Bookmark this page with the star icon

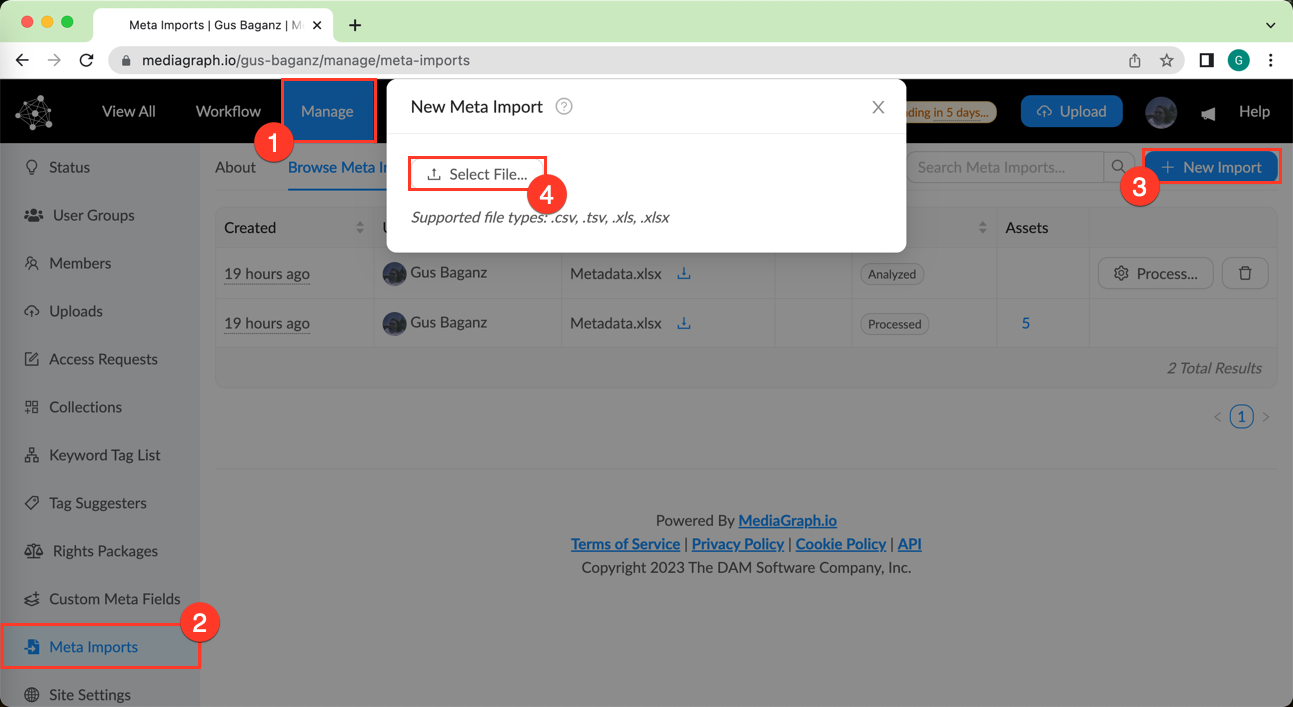[x=1166, y=60]
